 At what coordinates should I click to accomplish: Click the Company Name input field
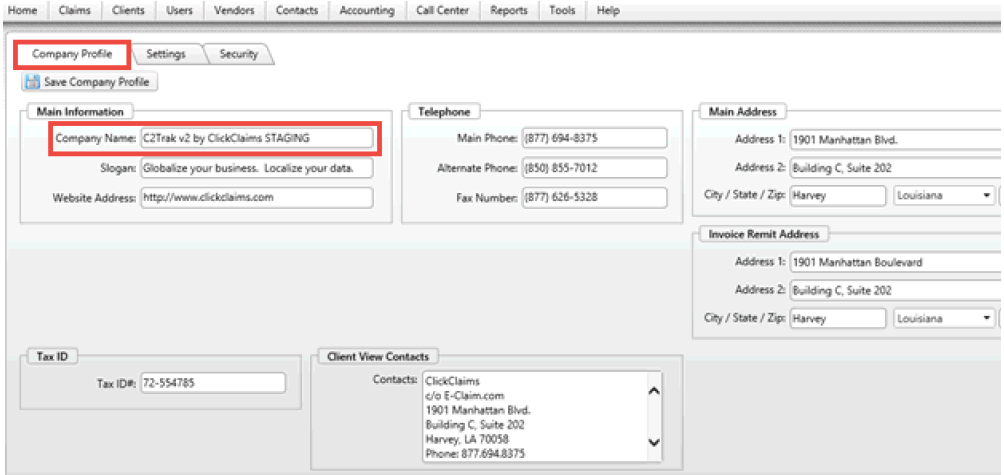pos(257,138)
